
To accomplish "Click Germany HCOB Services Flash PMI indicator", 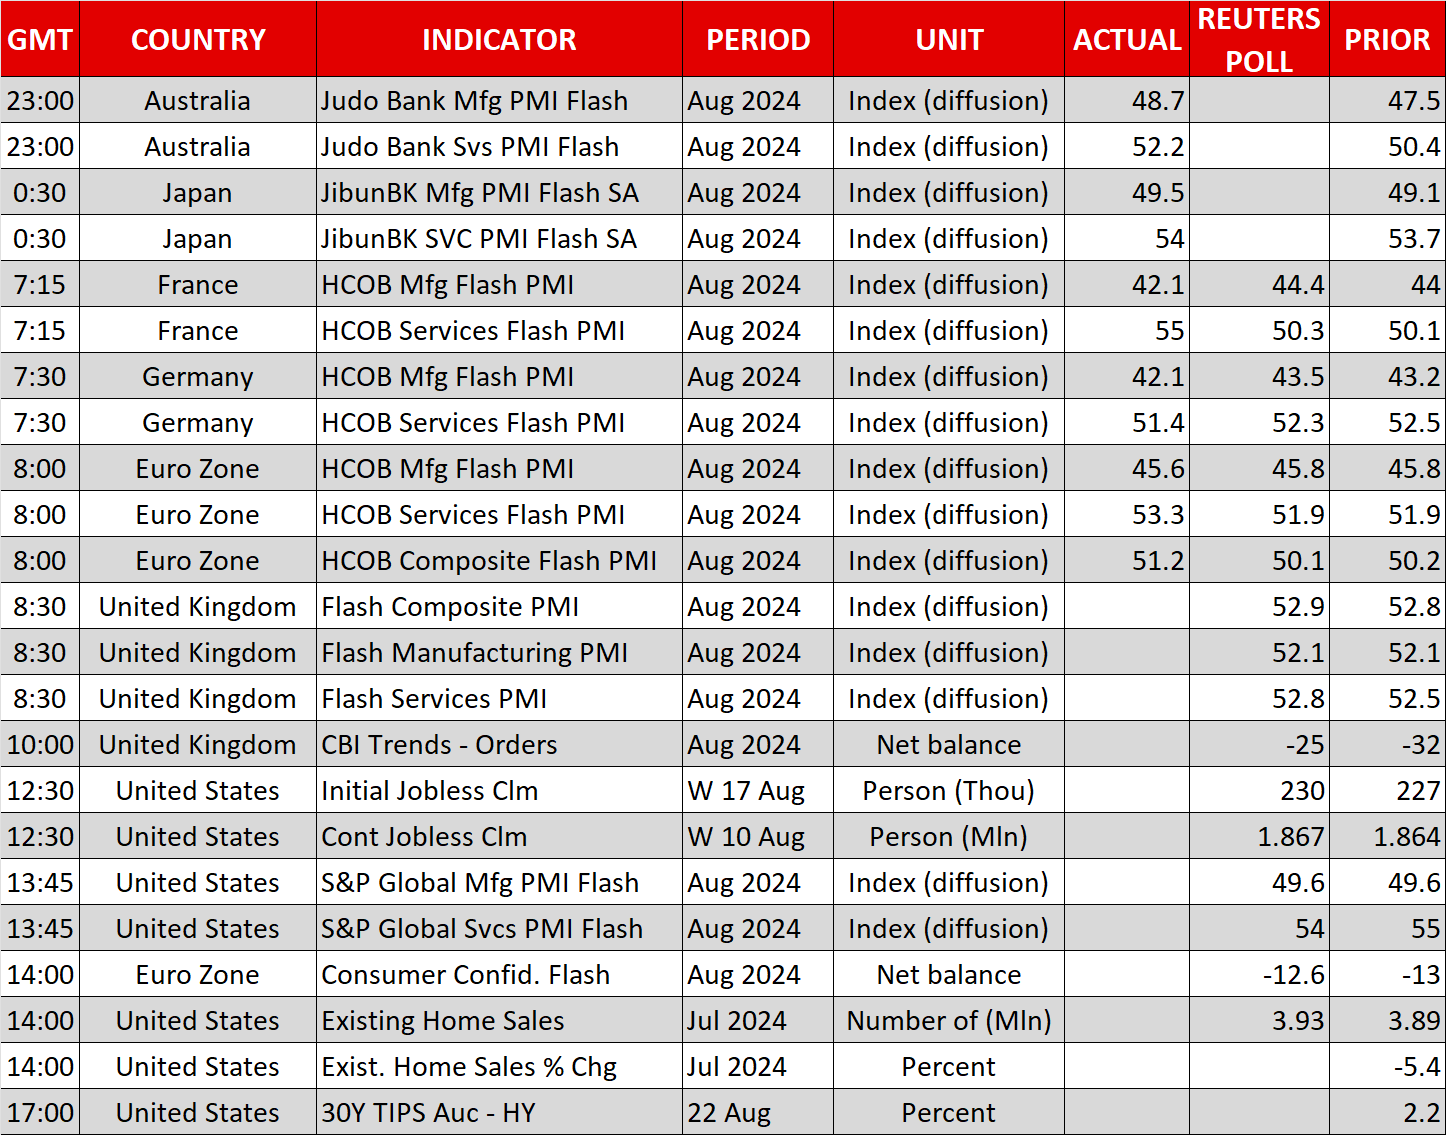I will [x=499, y=422].
